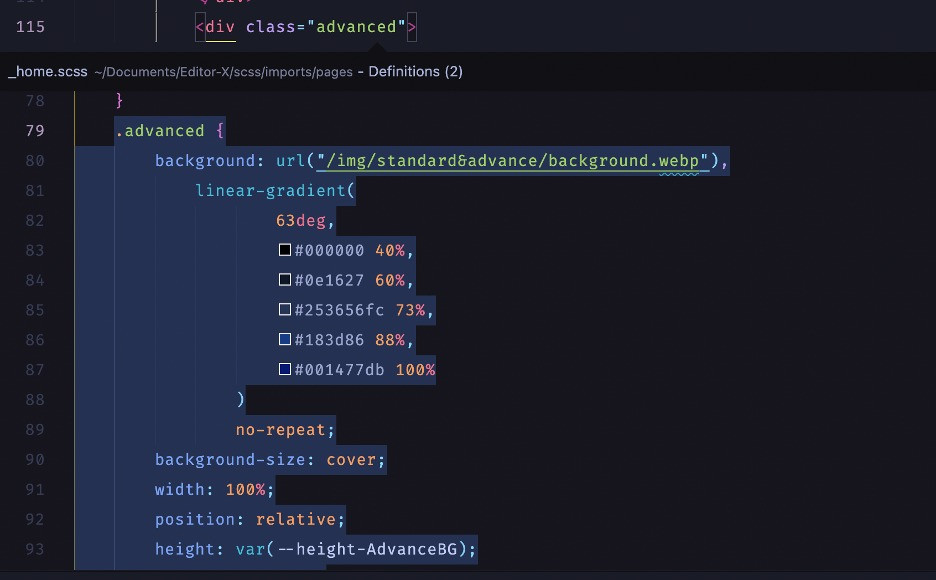Click the closing brace on line 78
The image size is (936, 580).
[x=119, y=100]
